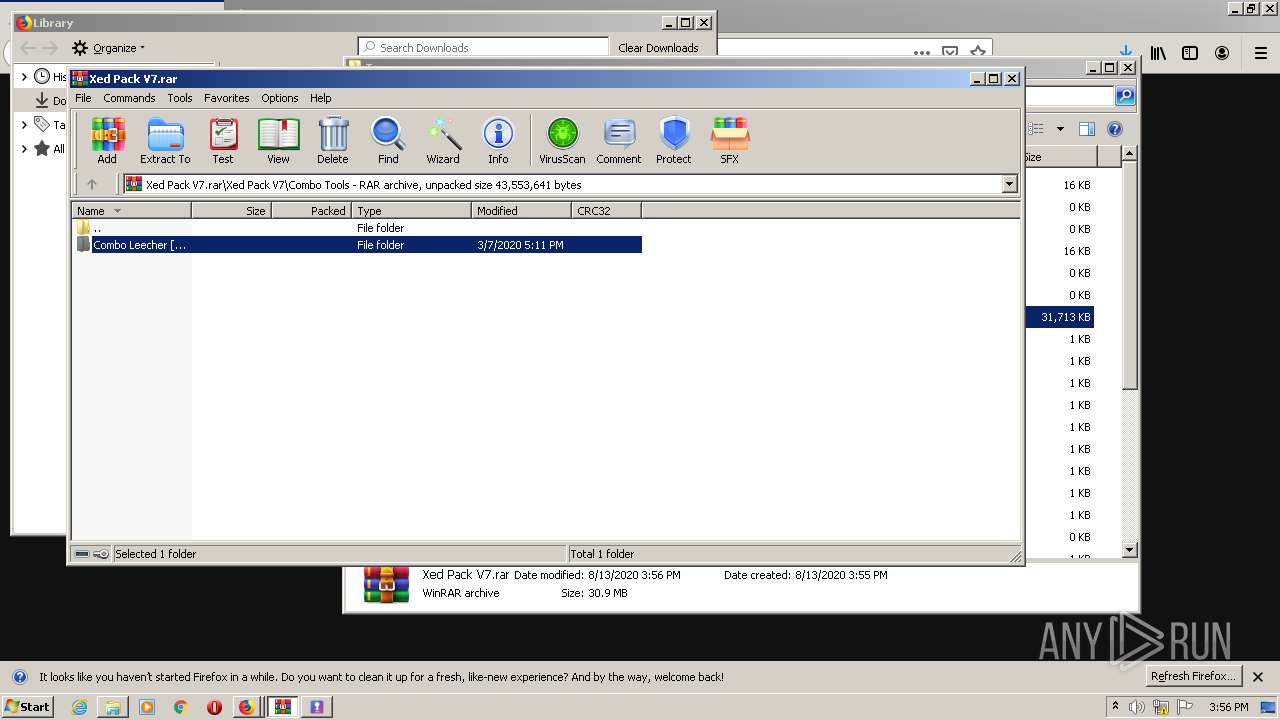Show archive Info icon
The width and height of the screenshot is (1280, 720).
pos(498,141)
